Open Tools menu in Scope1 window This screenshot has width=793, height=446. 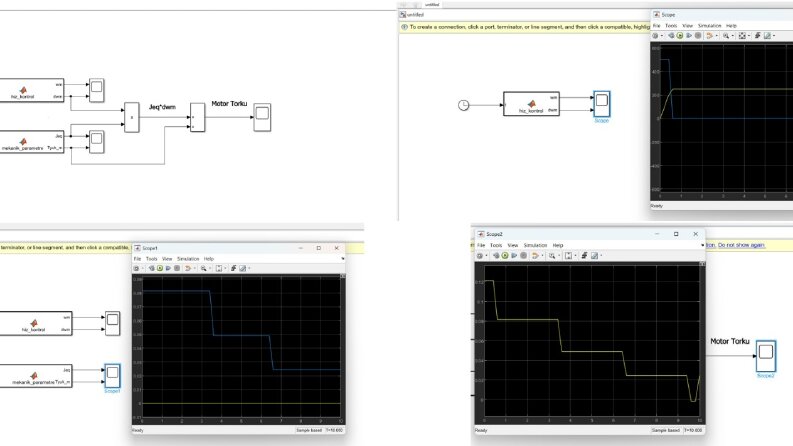(x=152, y=259)
